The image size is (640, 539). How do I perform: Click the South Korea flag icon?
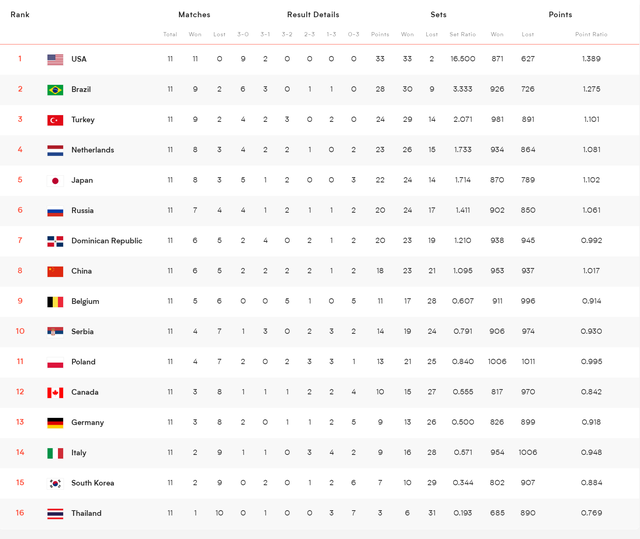coord(55,484)
